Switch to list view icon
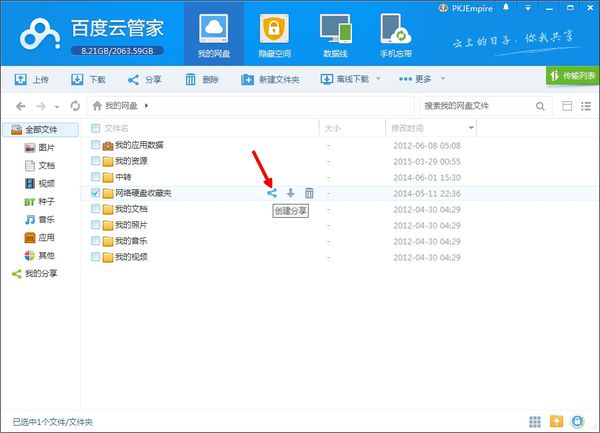The height and width of the screenshot is (433, 600). tap(586, 106)
